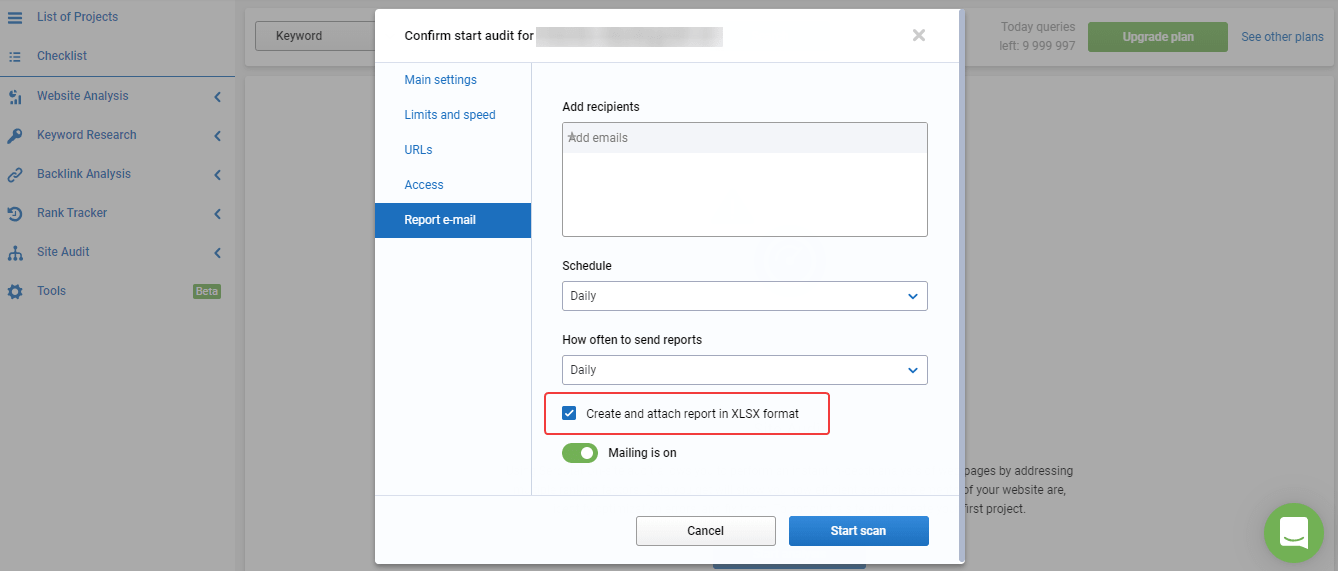Click the dialog vertical scrollbar
1338x571 pixels.
click(962, 285)
